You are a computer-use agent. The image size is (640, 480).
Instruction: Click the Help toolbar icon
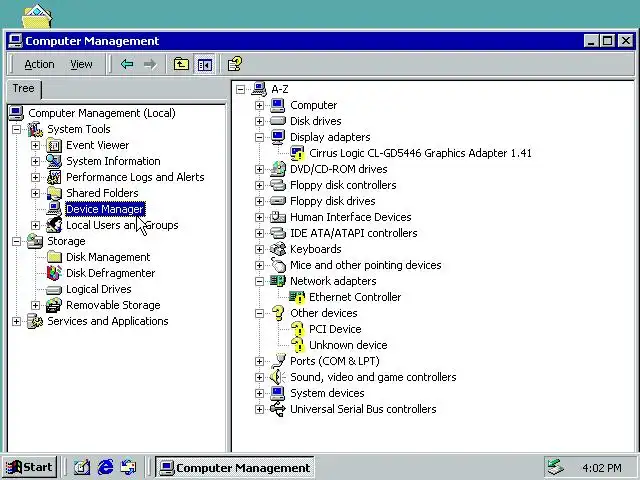click(235, 64)
